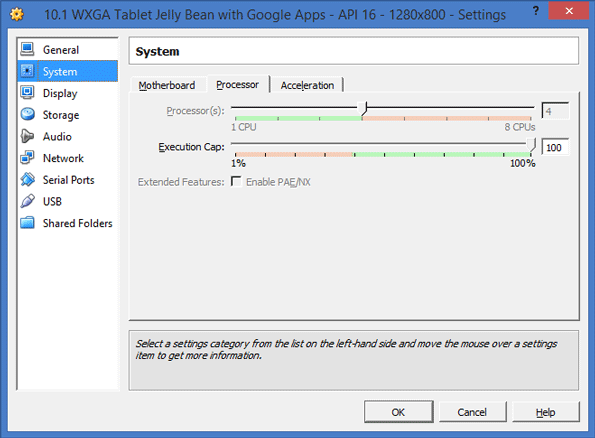Open the General settings category icon
The image size is (595, 438).
pos(27,49)
